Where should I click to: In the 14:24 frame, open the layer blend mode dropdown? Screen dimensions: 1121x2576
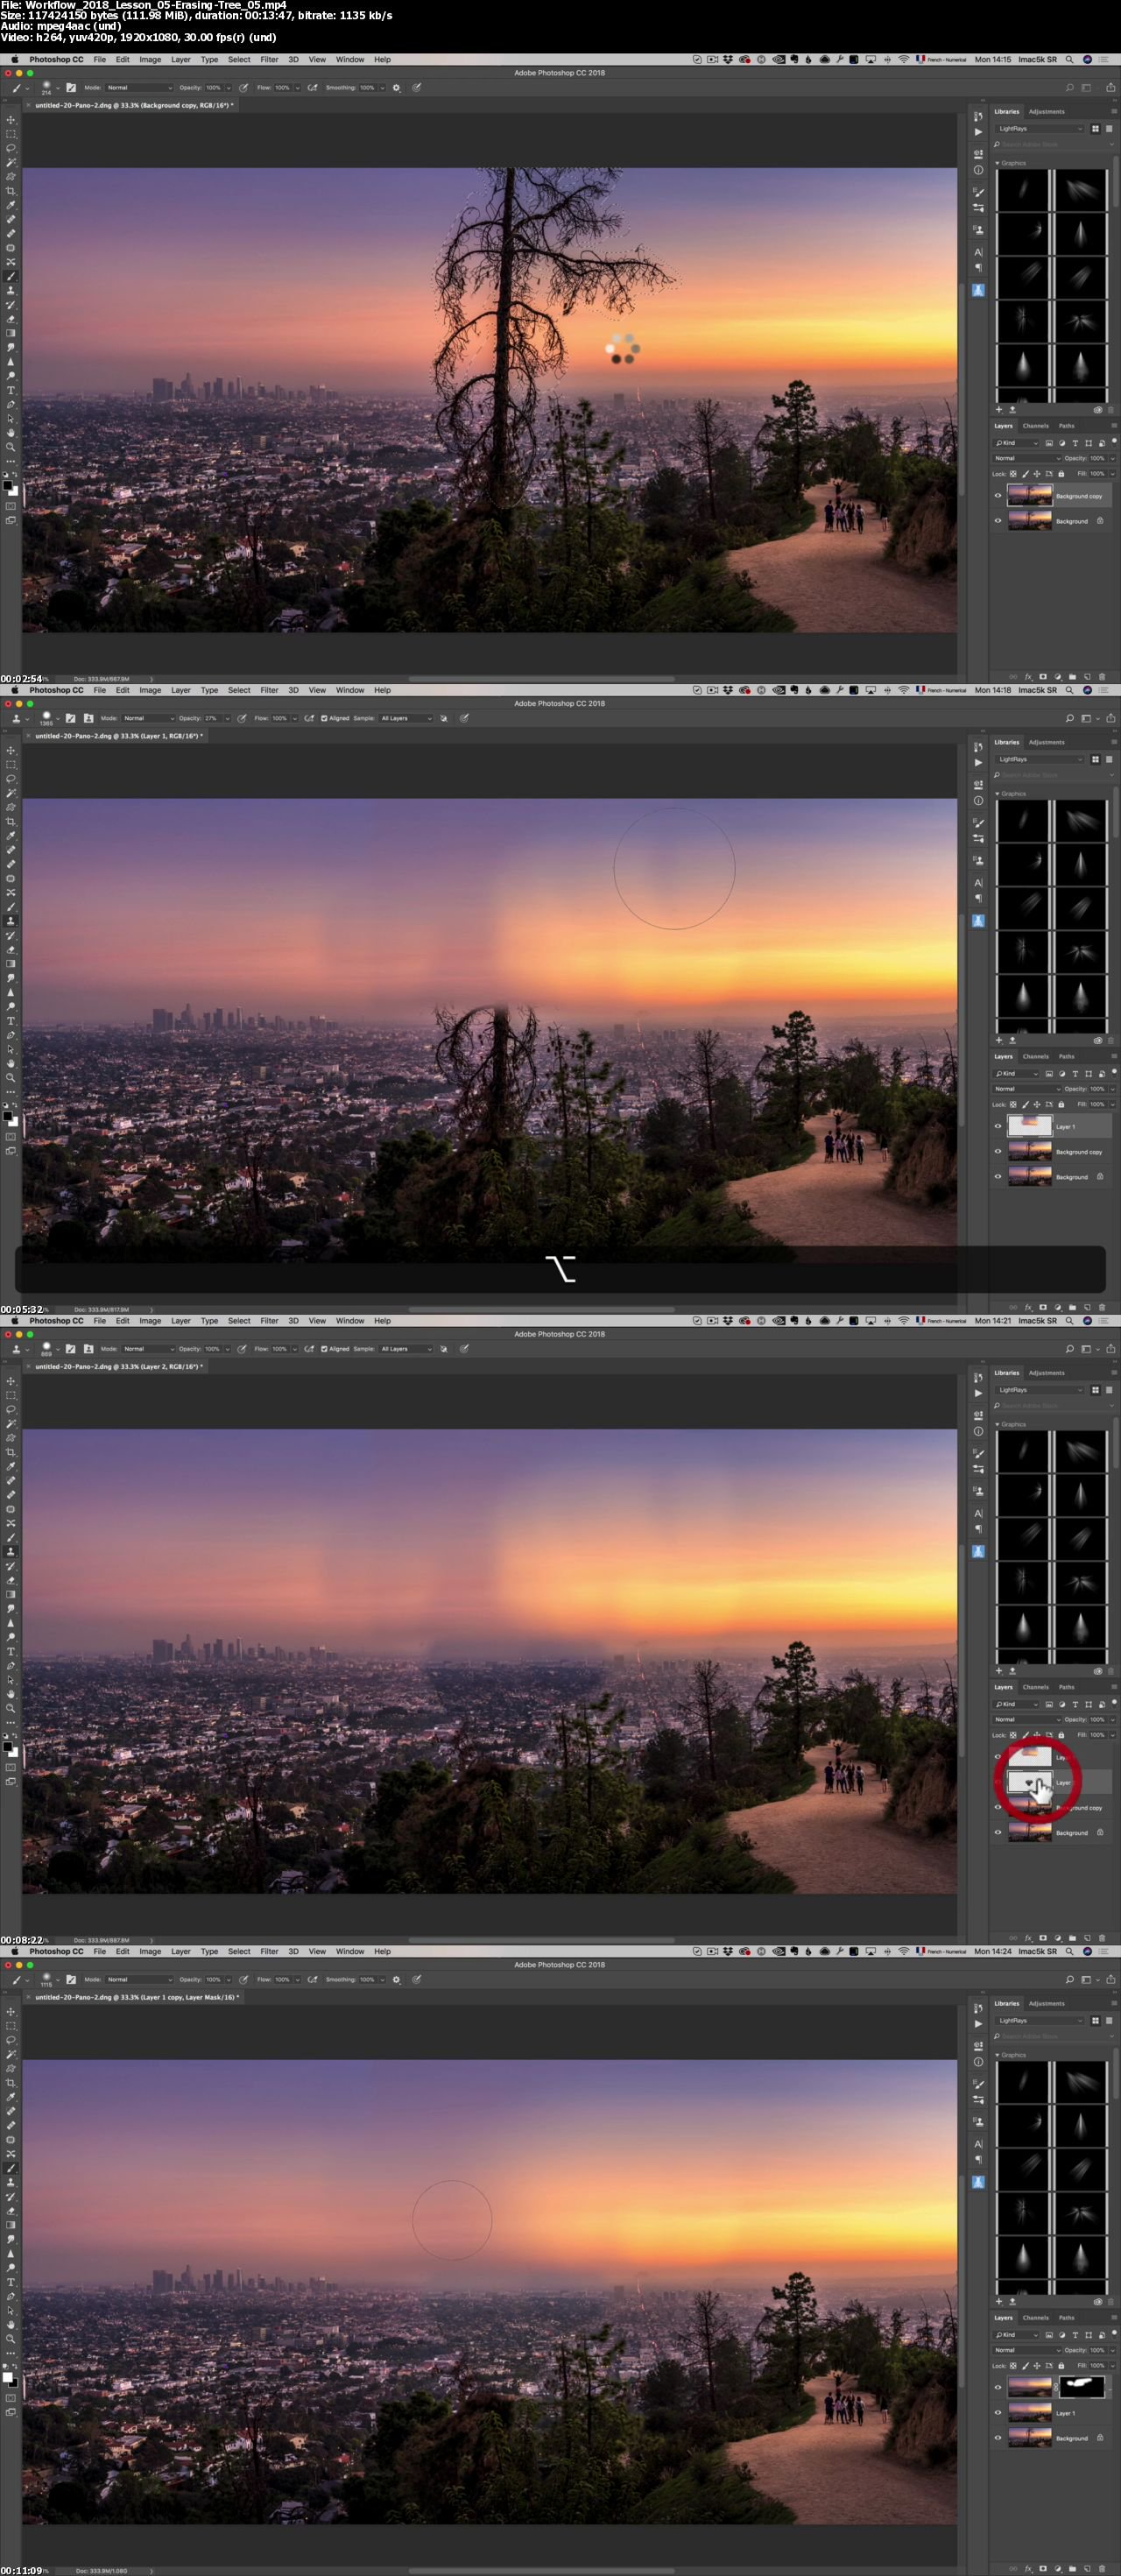pos(1027,2350)
